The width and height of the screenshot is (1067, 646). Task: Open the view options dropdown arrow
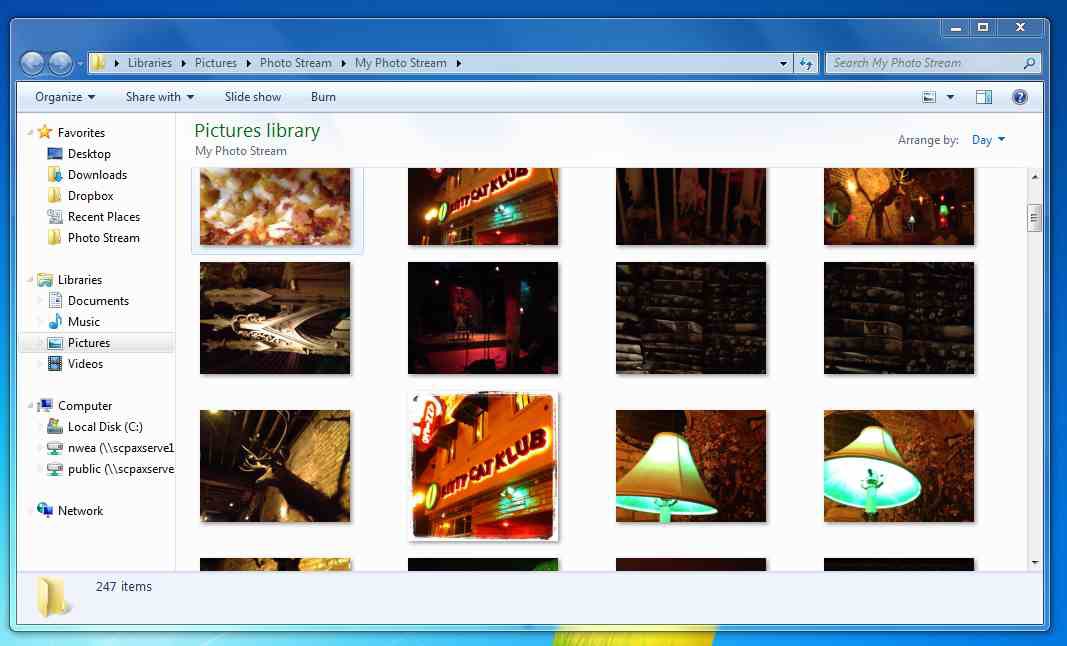point(951,97)
